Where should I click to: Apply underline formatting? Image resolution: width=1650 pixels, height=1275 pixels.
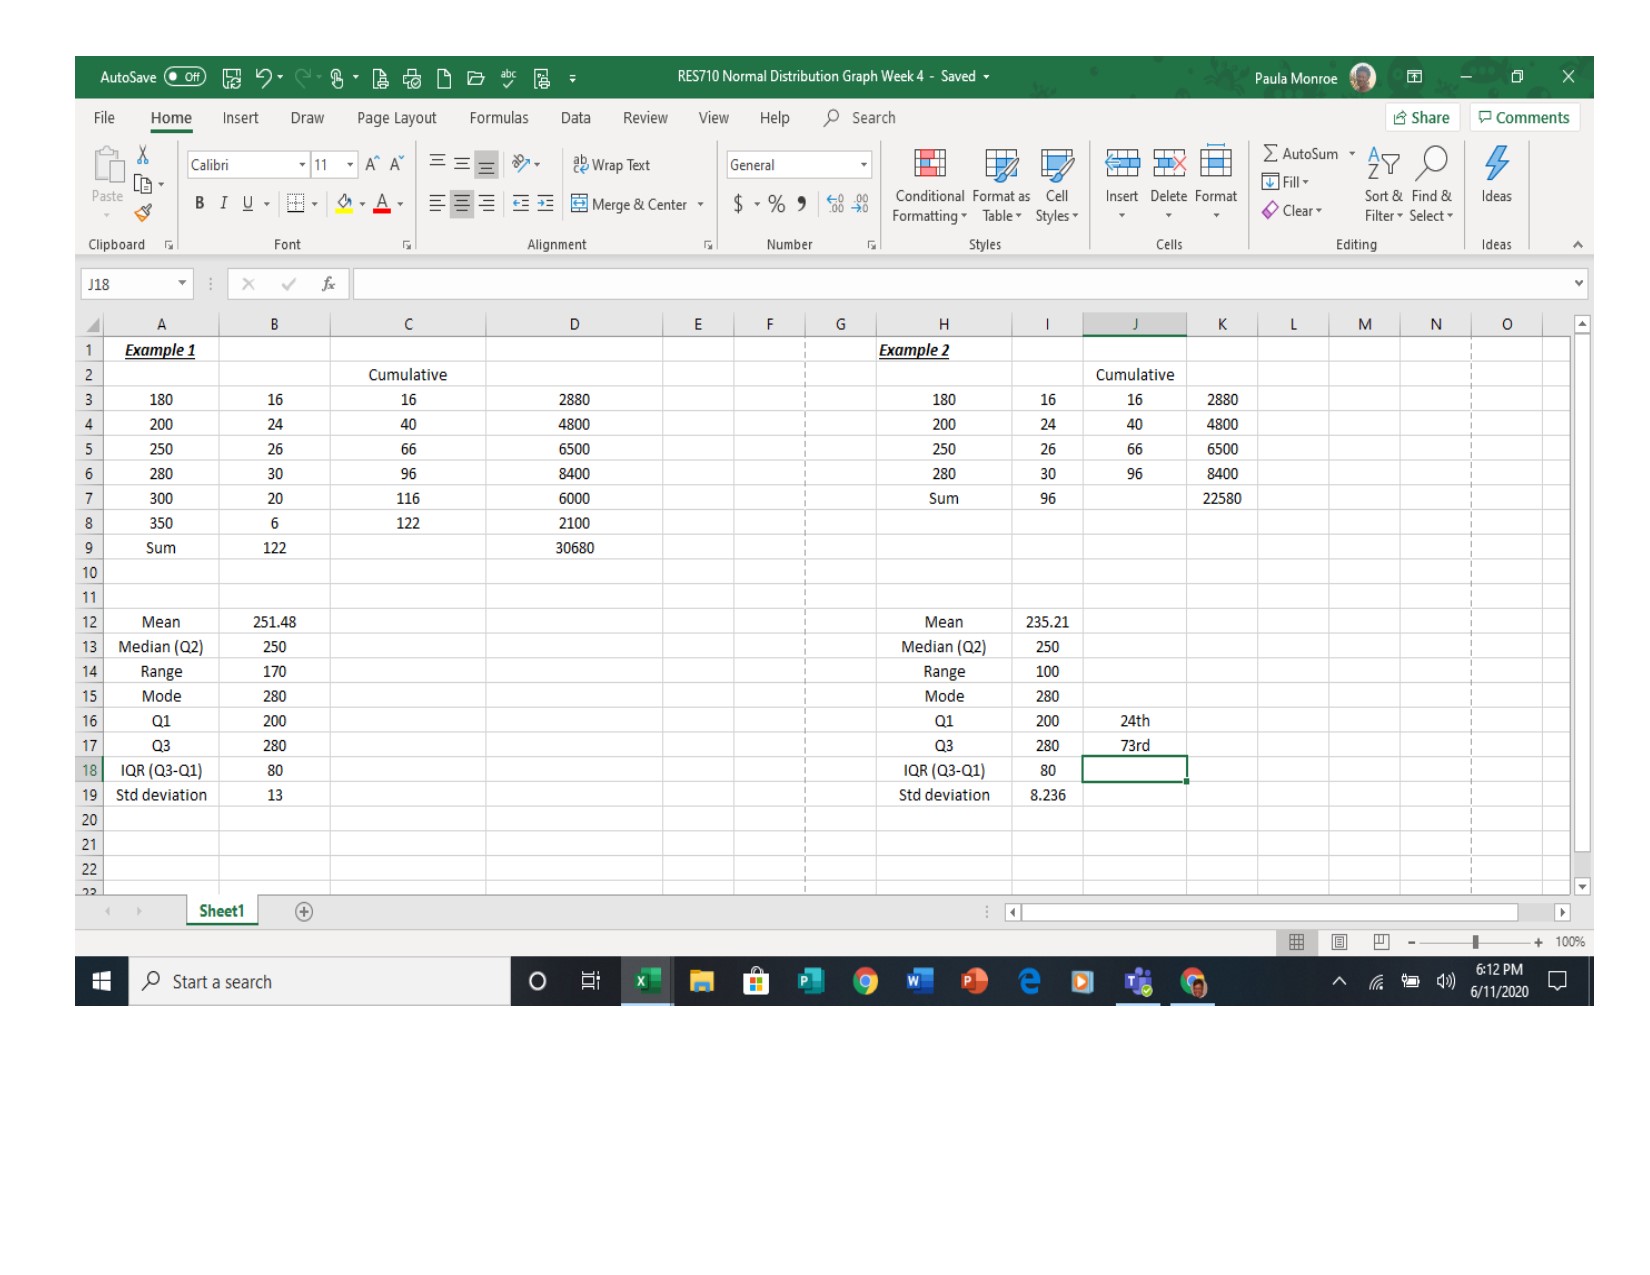[x=247, y=203]
